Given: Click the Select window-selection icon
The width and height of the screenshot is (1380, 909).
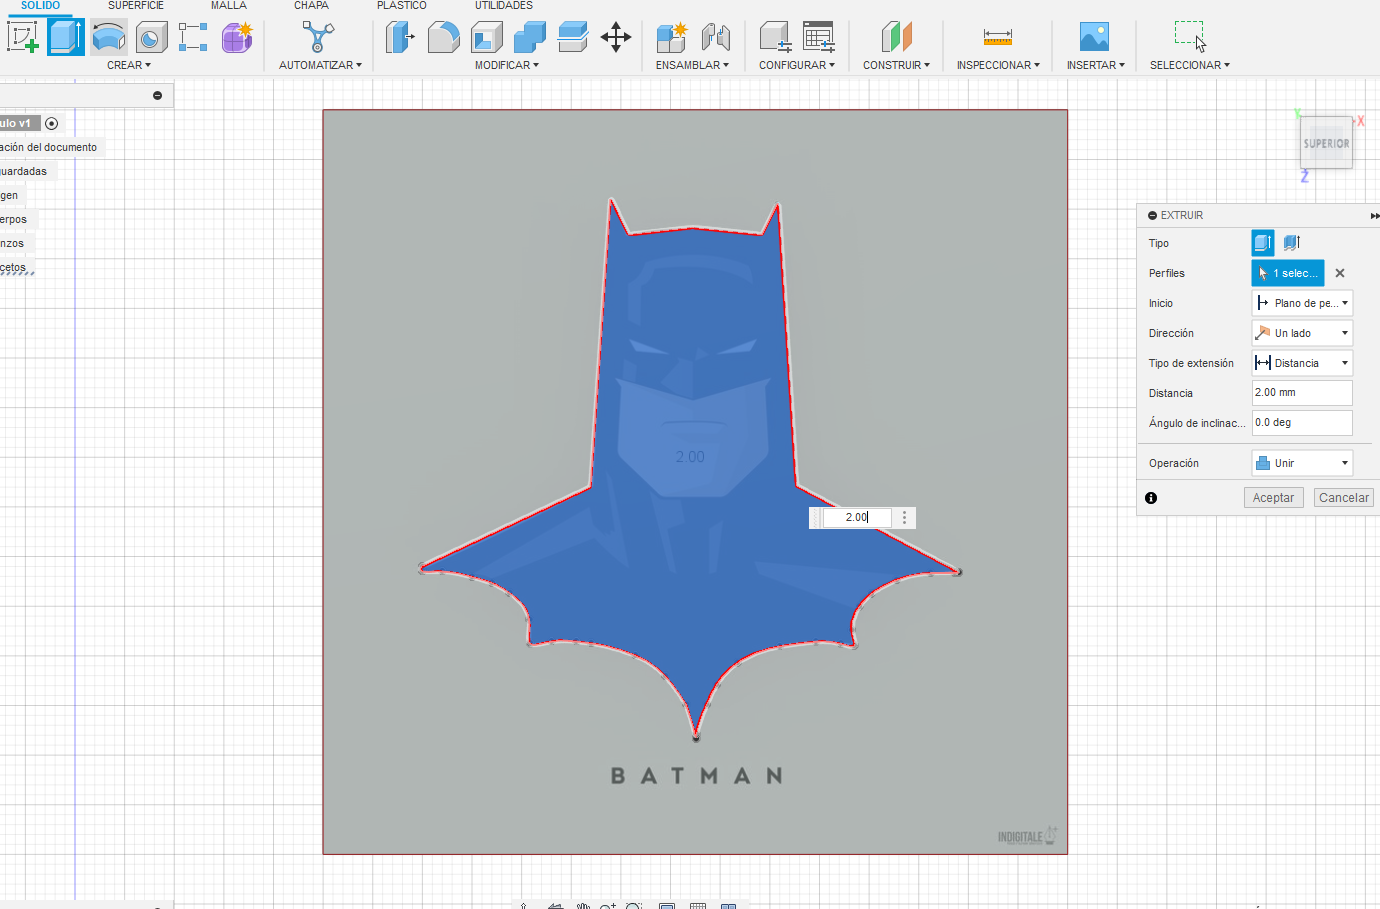Looking at the screenshot, I should [1190, 37].
